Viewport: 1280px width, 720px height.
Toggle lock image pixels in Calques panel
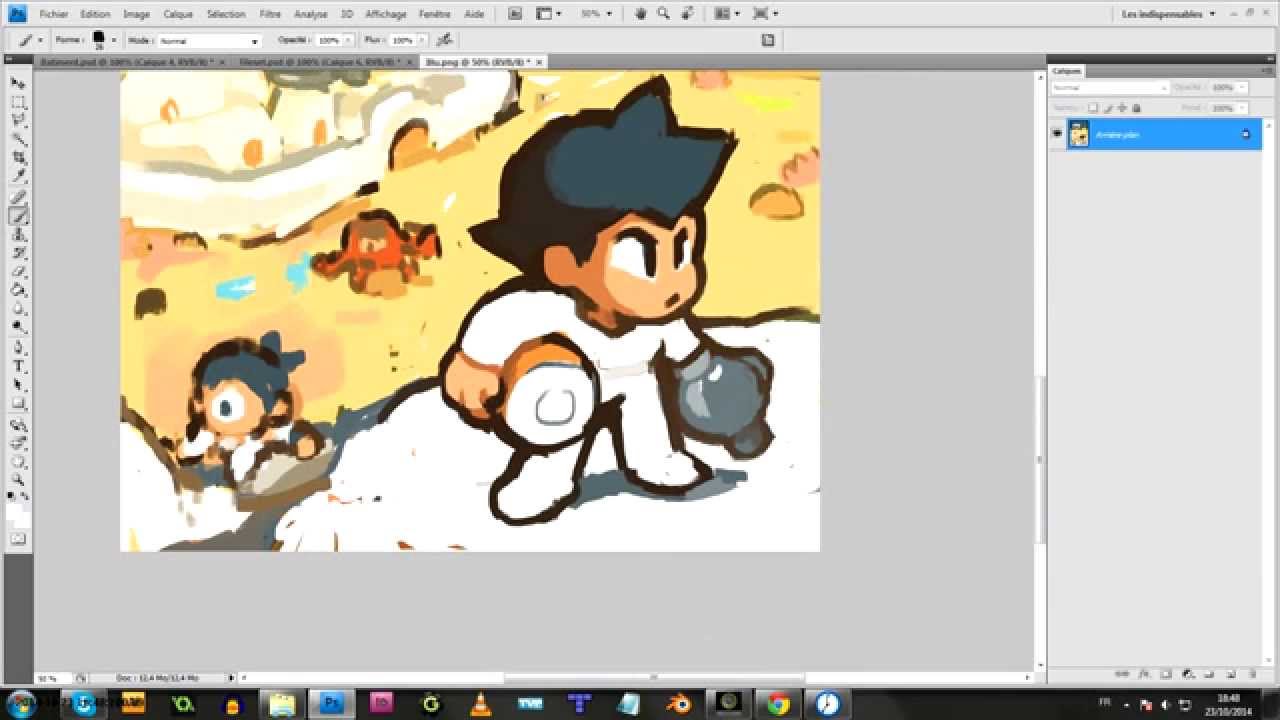point(1107,108)
